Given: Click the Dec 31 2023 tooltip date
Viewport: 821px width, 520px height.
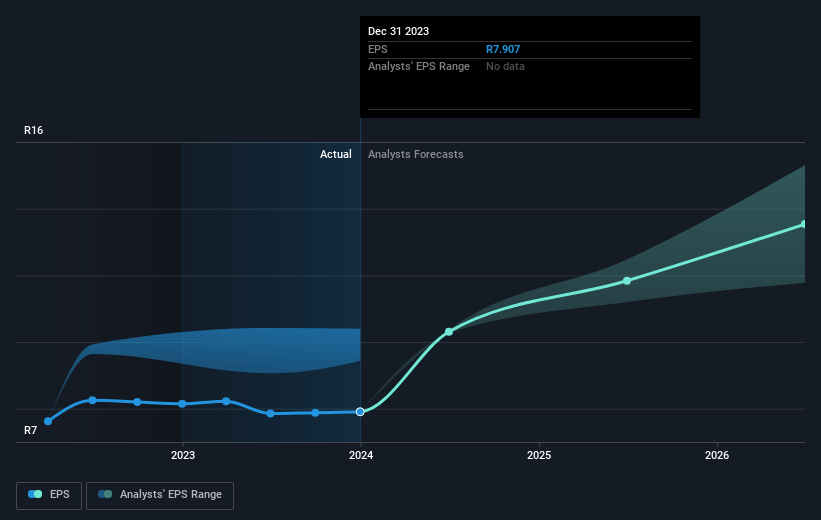Looking at the screenshot, I should point(398,31).
